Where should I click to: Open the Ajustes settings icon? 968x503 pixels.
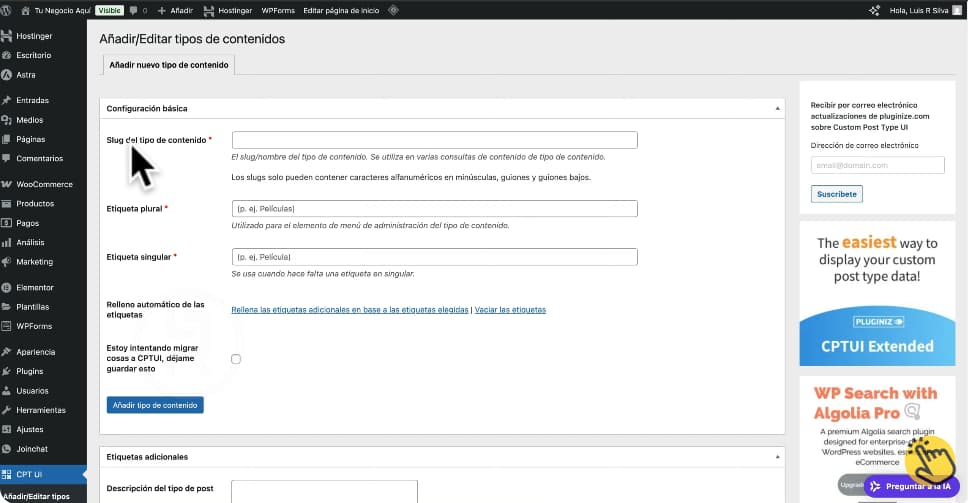[x=7, y=430]
